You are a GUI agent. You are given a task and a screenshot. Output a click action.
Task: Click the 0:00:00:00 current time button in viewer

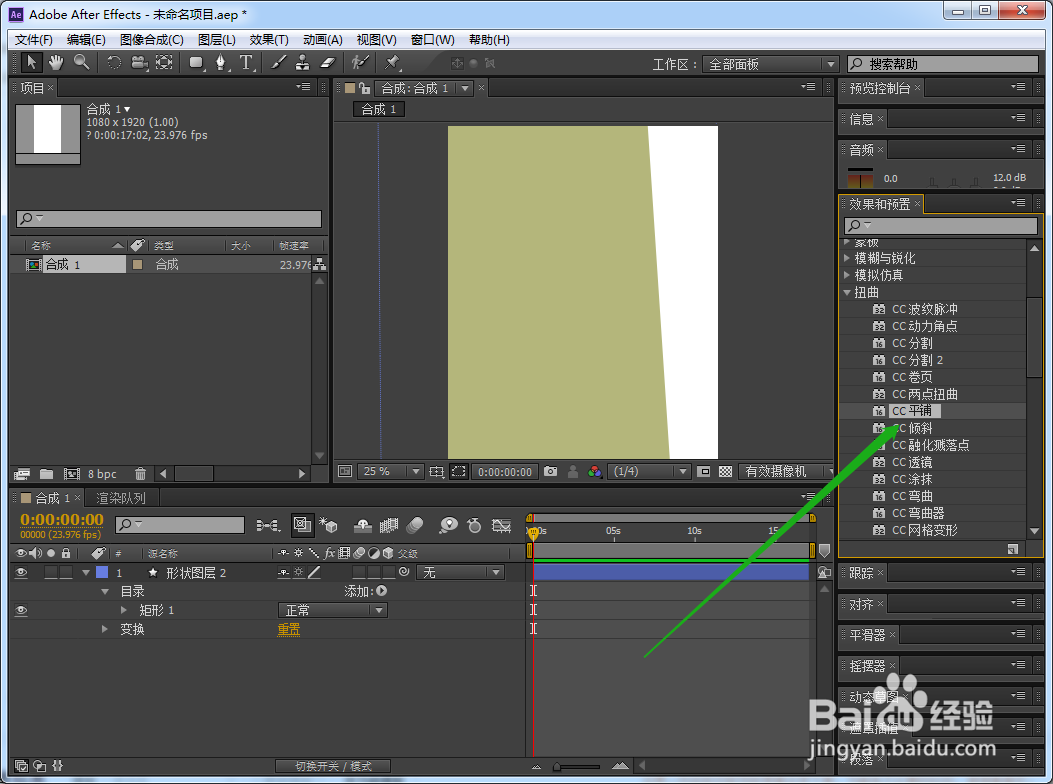(505, 472)
